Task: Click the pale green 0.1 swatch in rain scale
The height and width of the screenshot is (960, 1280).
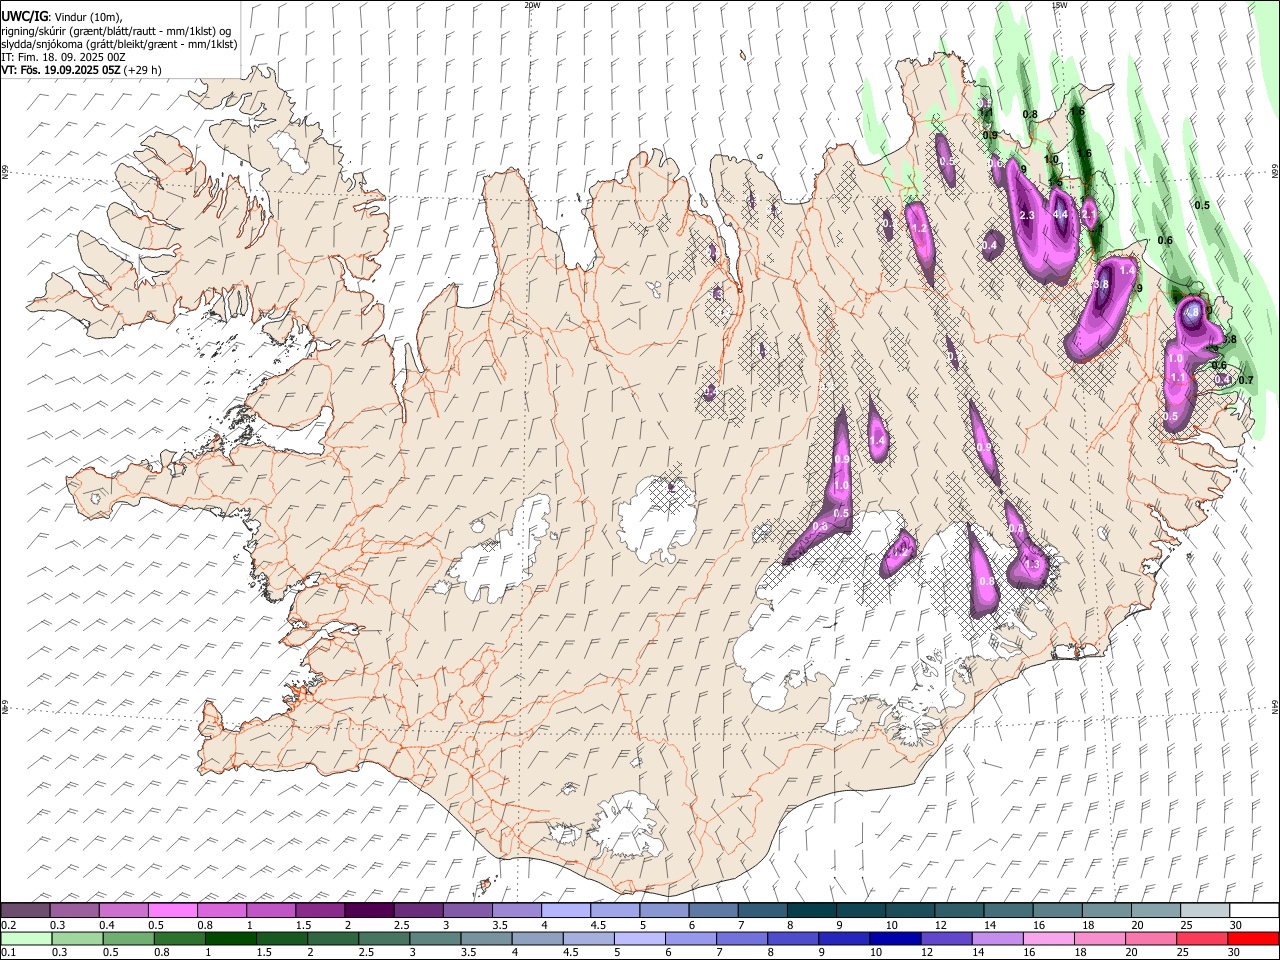Action: [26, 939]
